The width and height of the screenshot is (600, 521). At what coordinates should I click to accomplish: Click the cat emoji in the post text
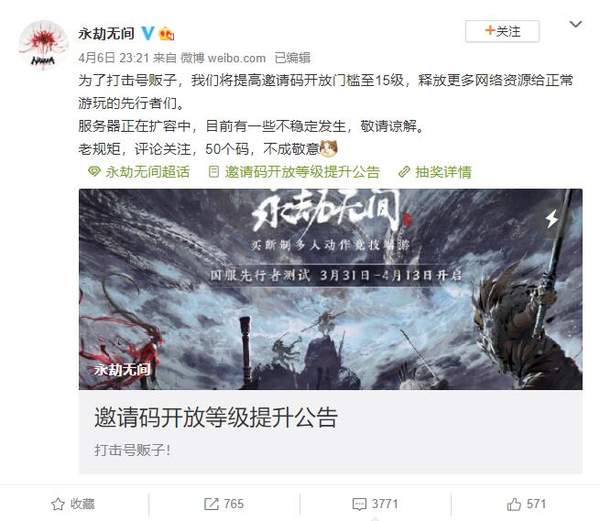(328, 149)
